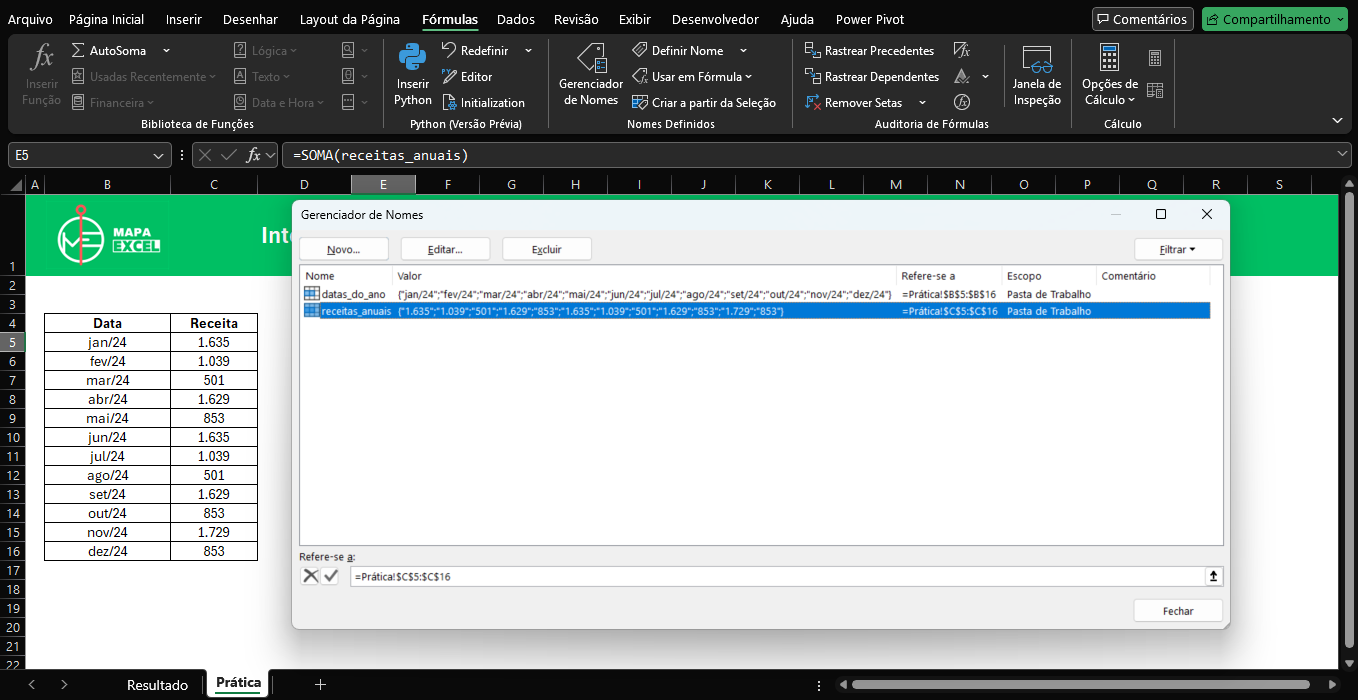The image size is (1358, 700).
Task: Open the Arquivo menu
Action: click(30, 19)
